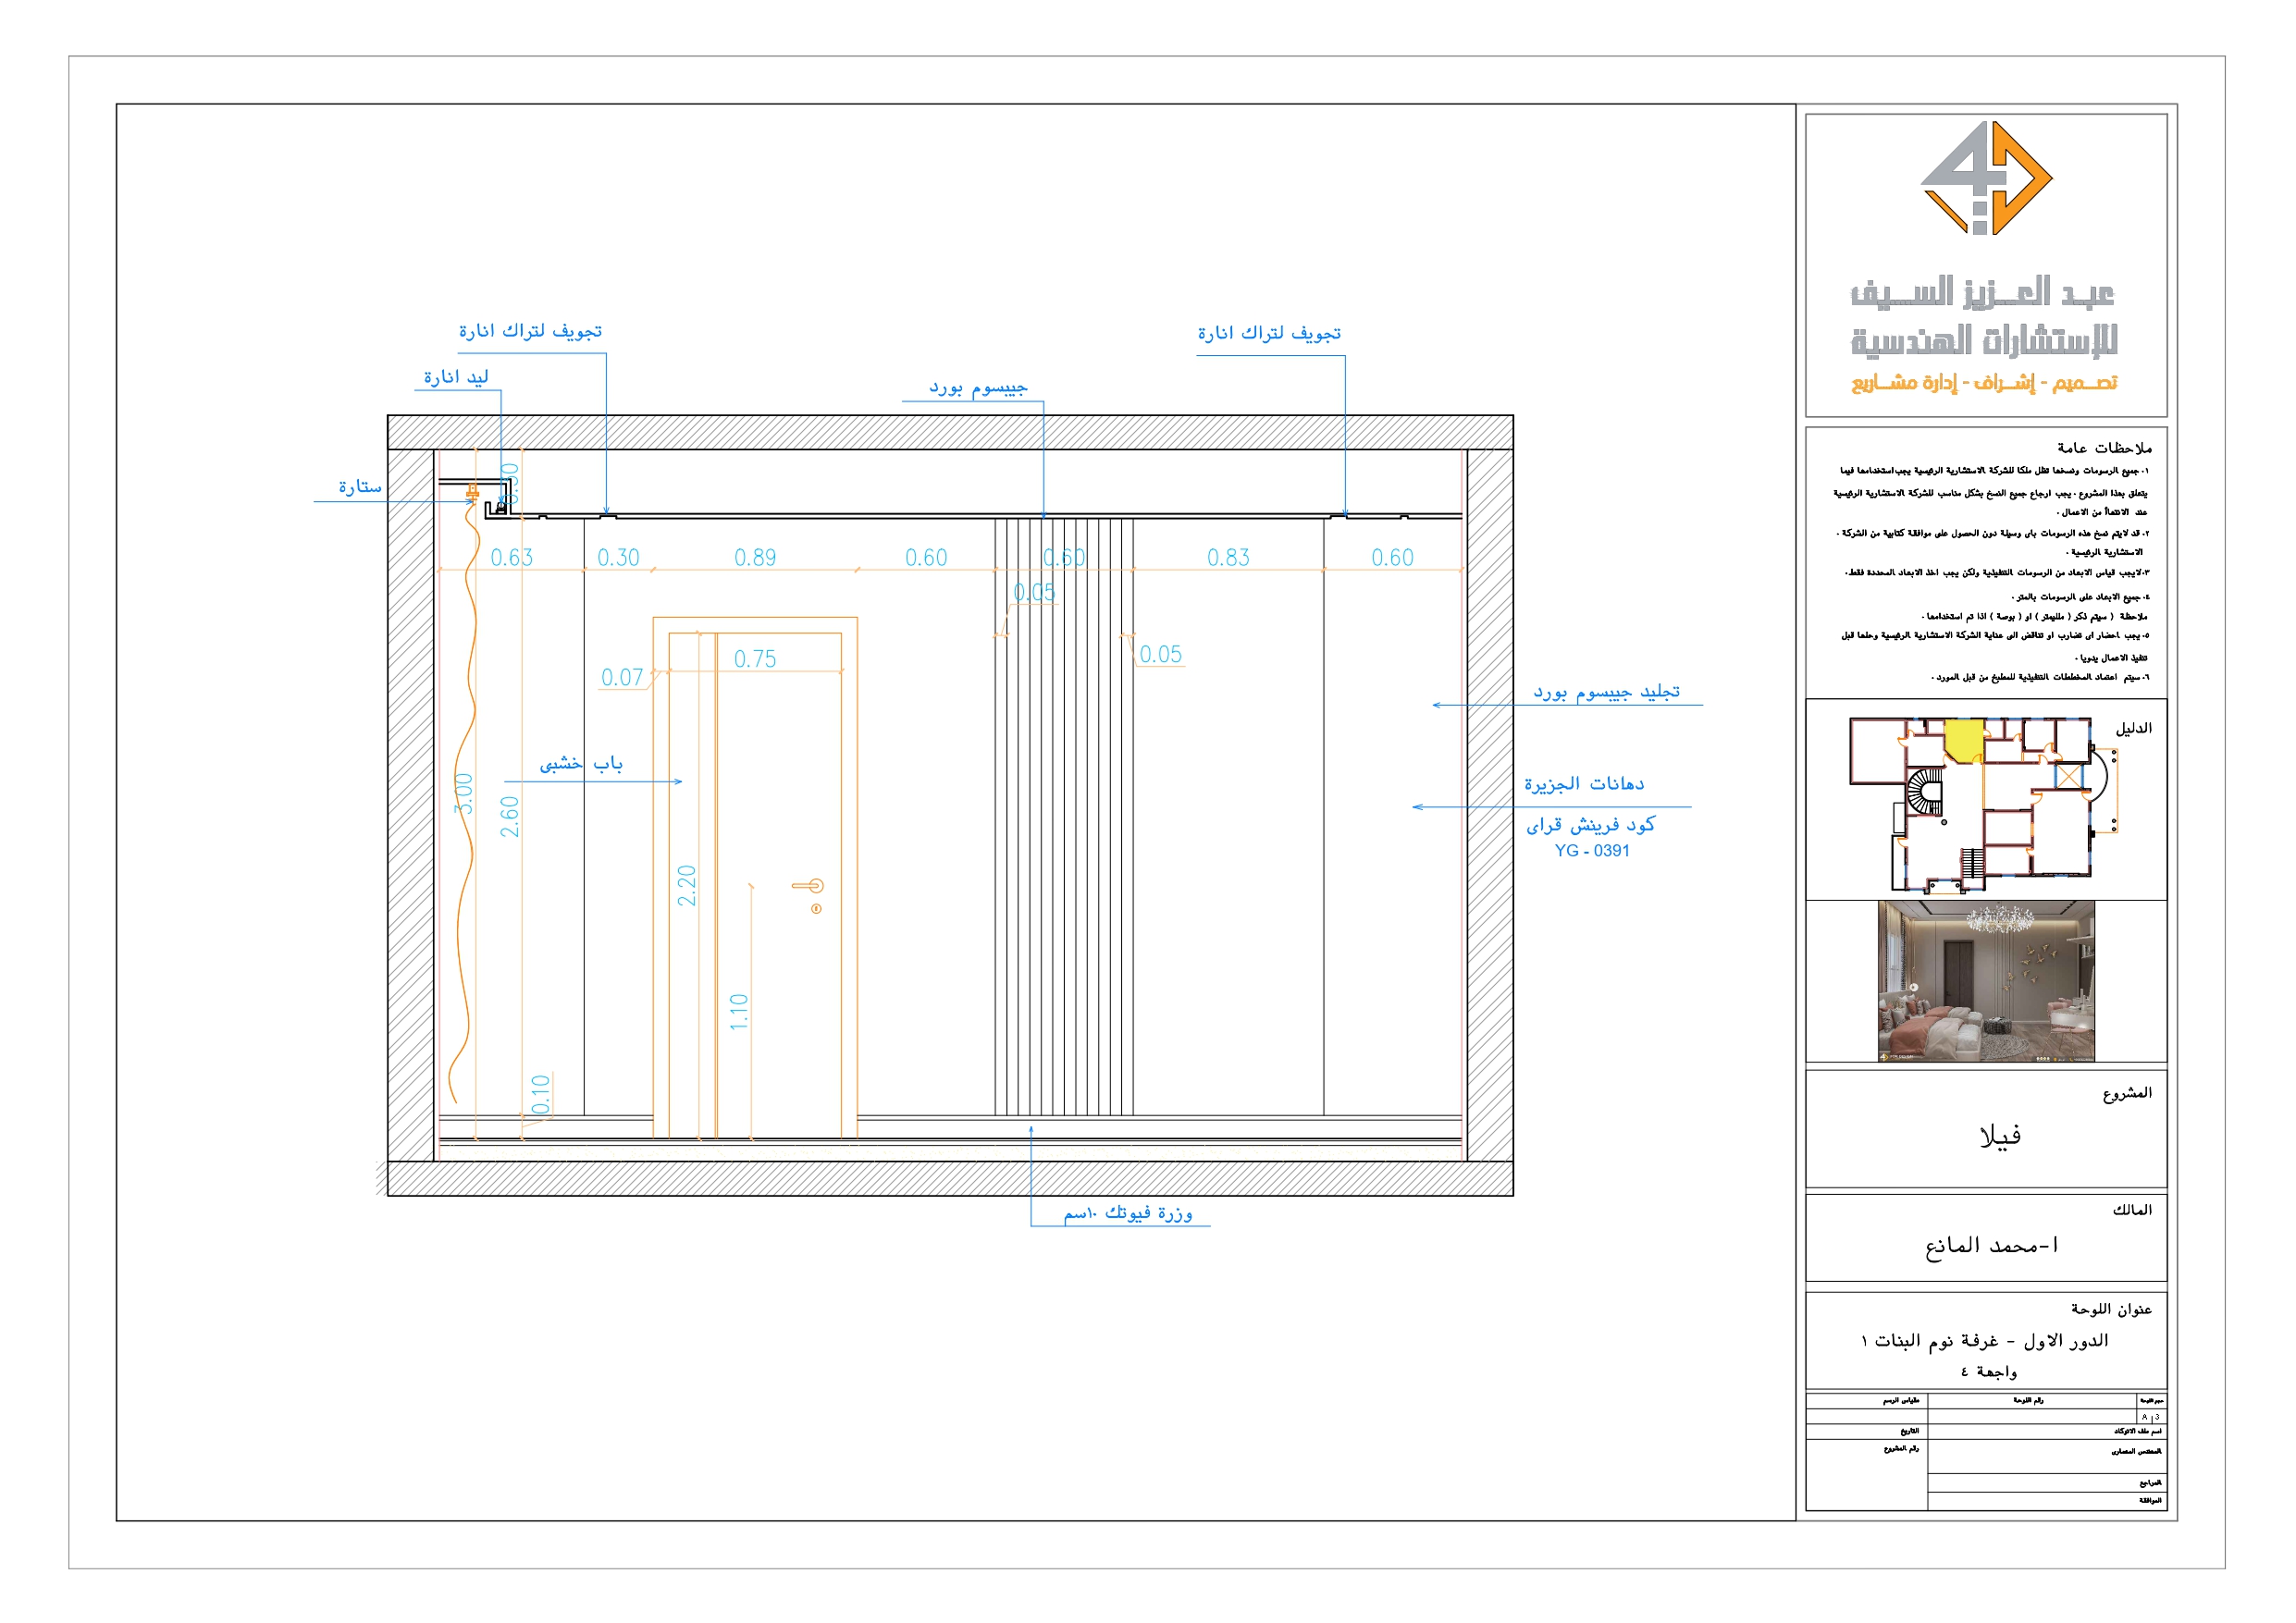Image resolution: width=2296 pixels, height=1623 pixels.
Task: Click the 'فيلا' project name field
Action: (2000, 1136)
